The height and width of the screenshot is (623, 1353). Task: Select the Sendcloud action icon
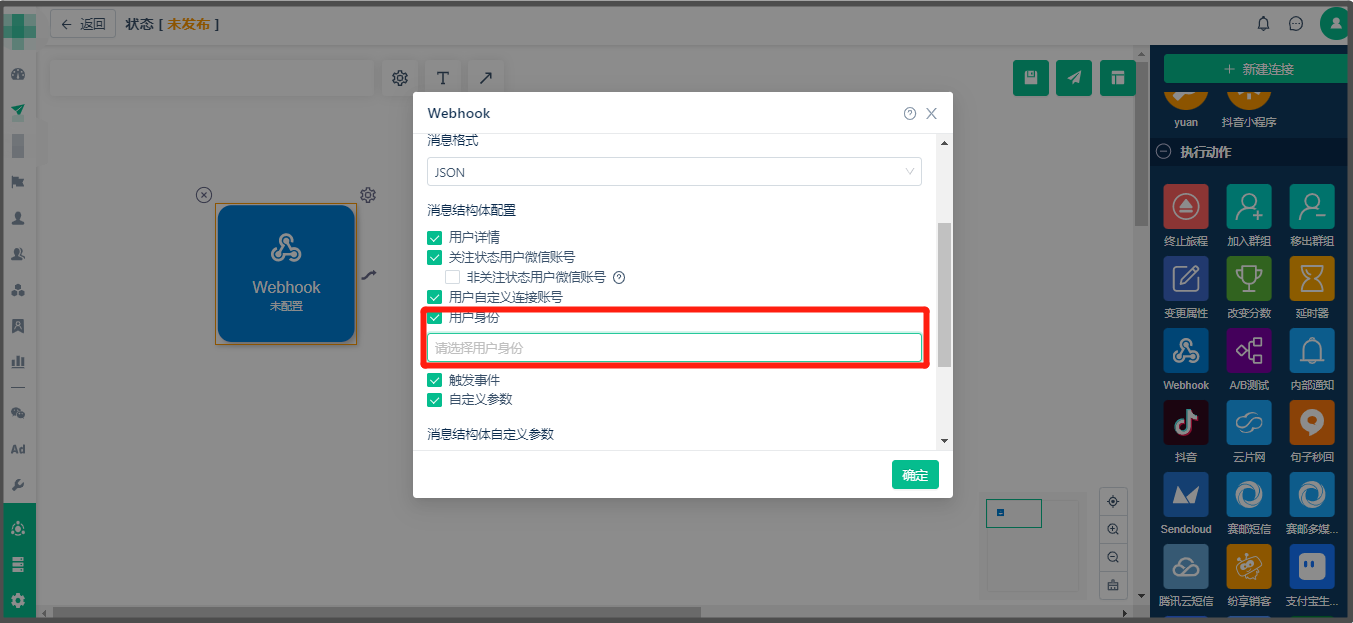[1185, 494]
